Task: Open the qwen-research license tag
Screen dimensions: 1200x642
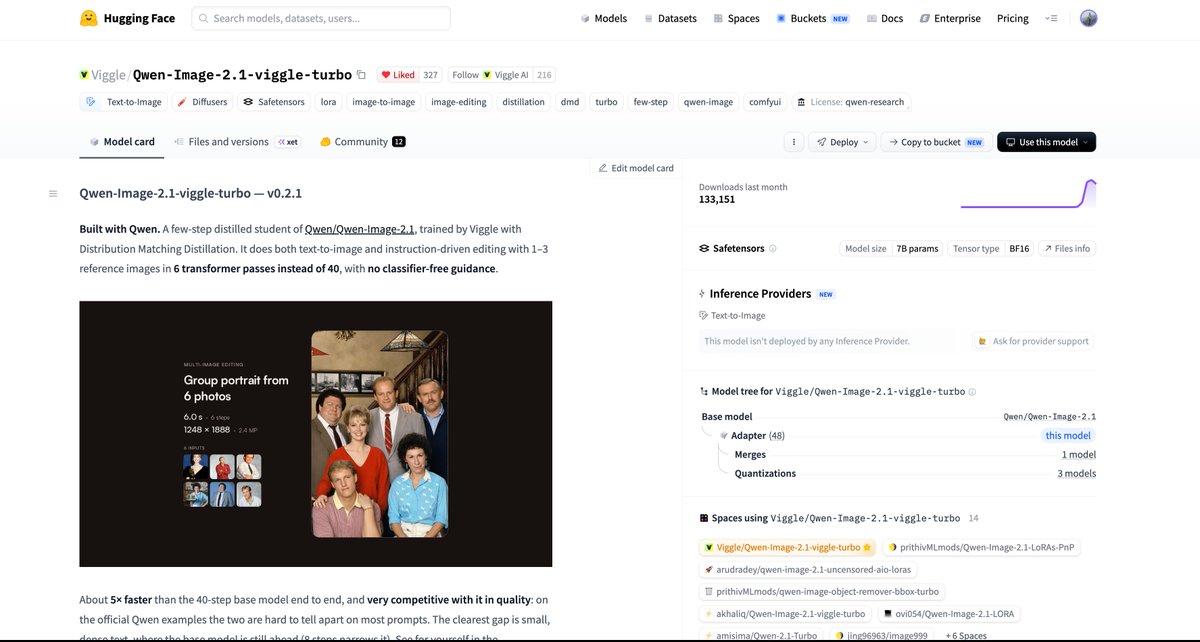Action: (x=851, y=102)
